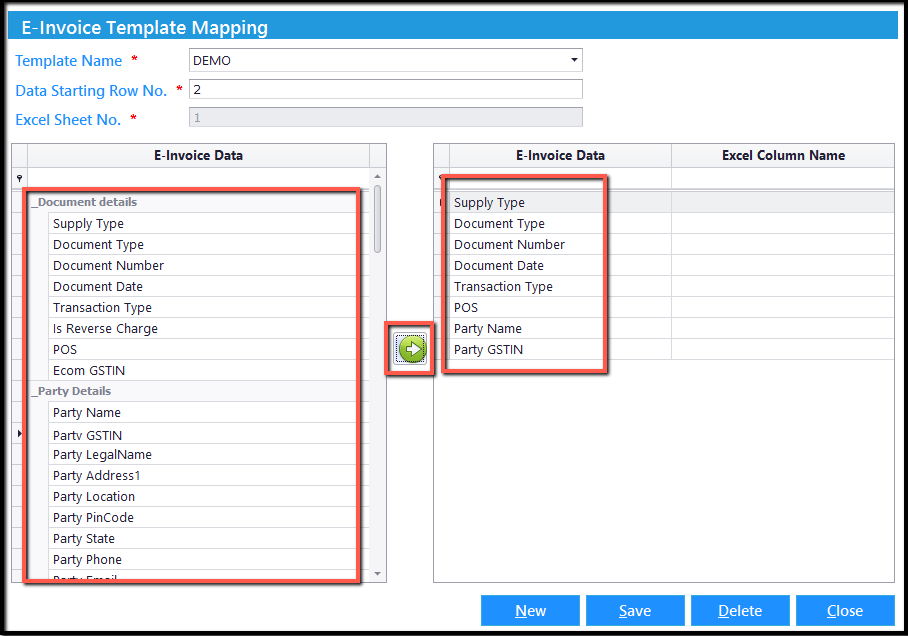Viewport: 908px width, 636px height.
Task: Click the Save button
Action: 635,610
